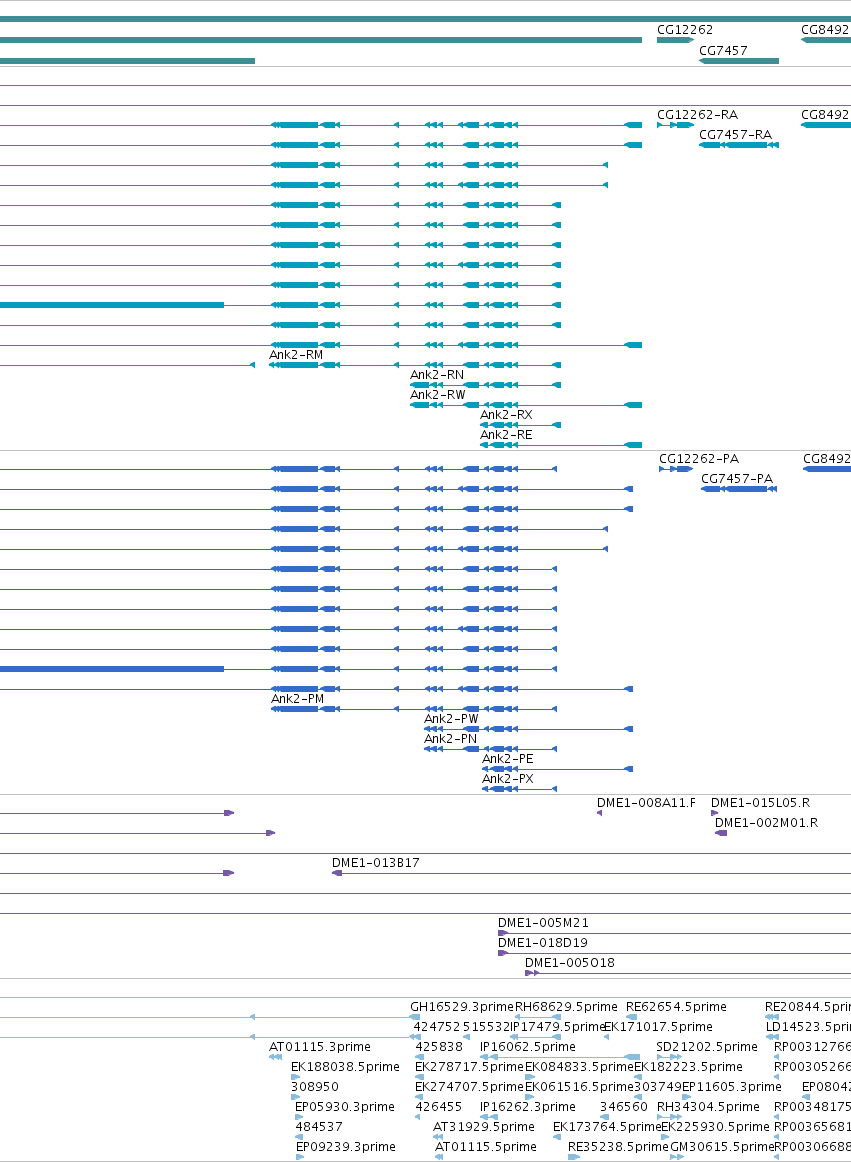Click BAC end DME1-015L05.R
Viewport: 851px width, 1162px height.
[x=761, y=803]
